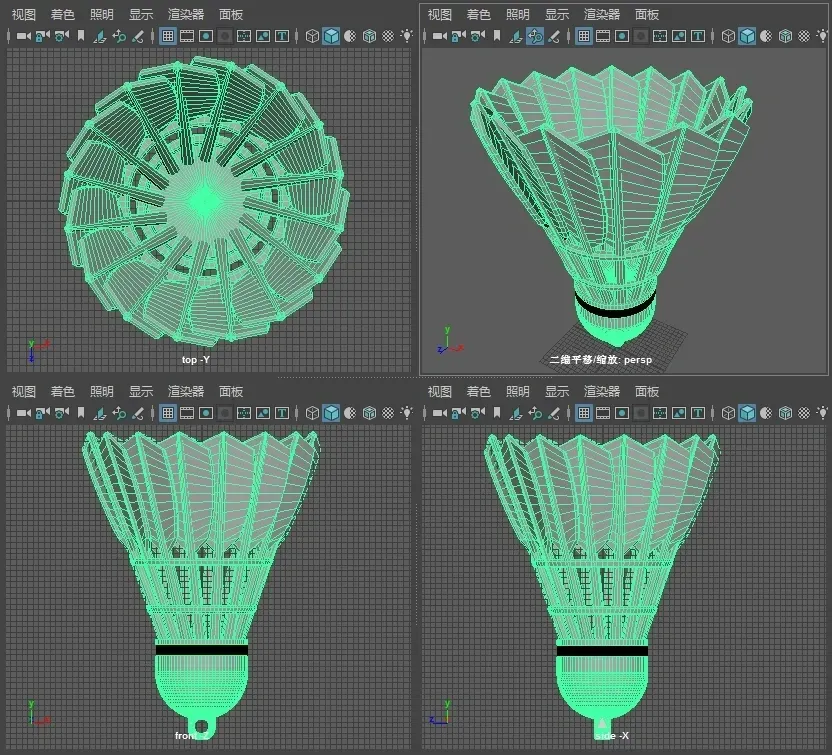Open 着色 menu in top view panel

pos(62,14)
